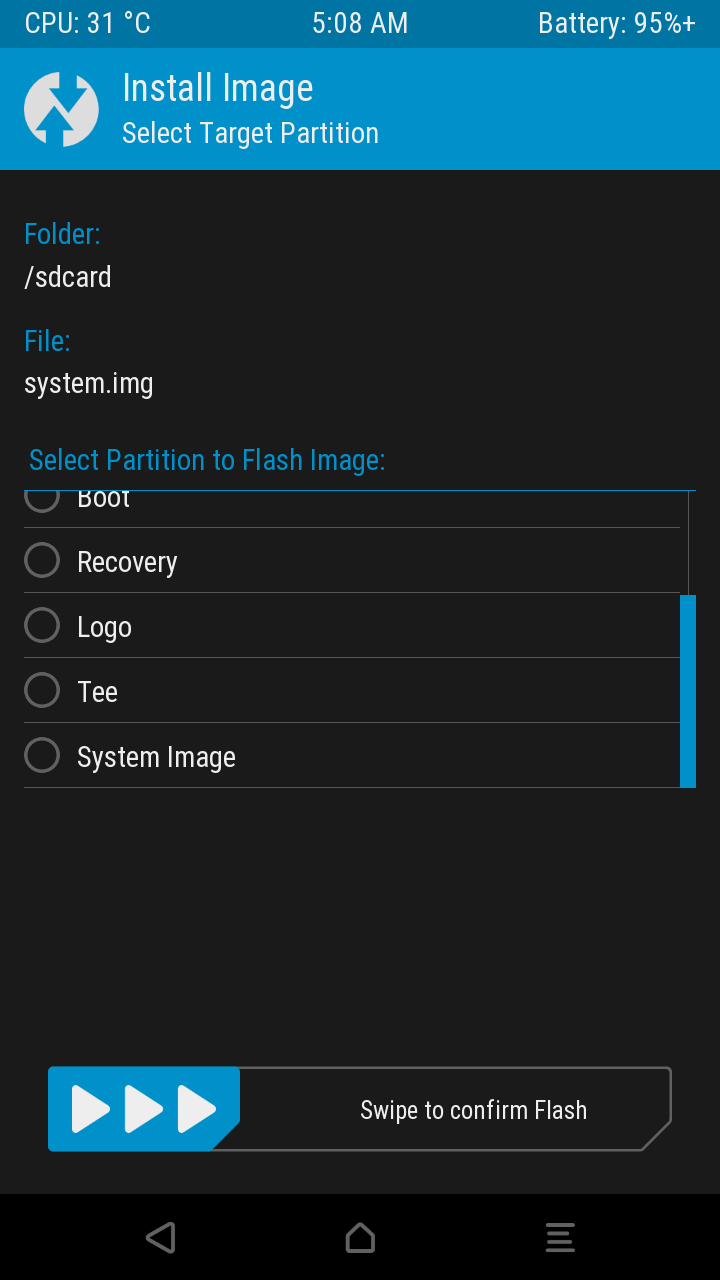Click the battery status in top bar

click(616, 24)
